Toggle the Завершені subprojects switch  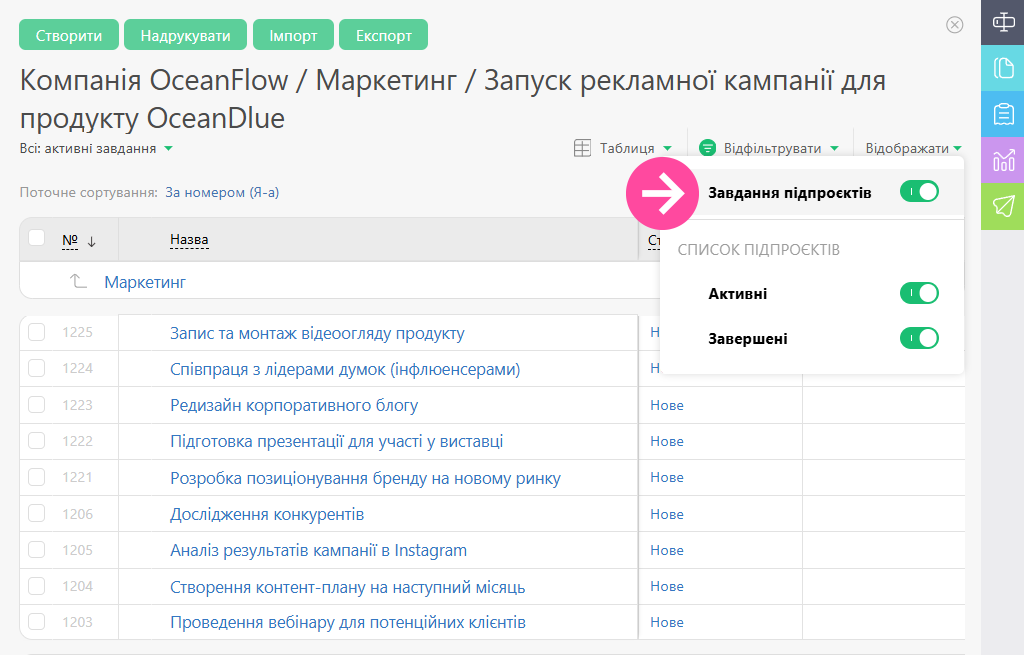(919, 338)
